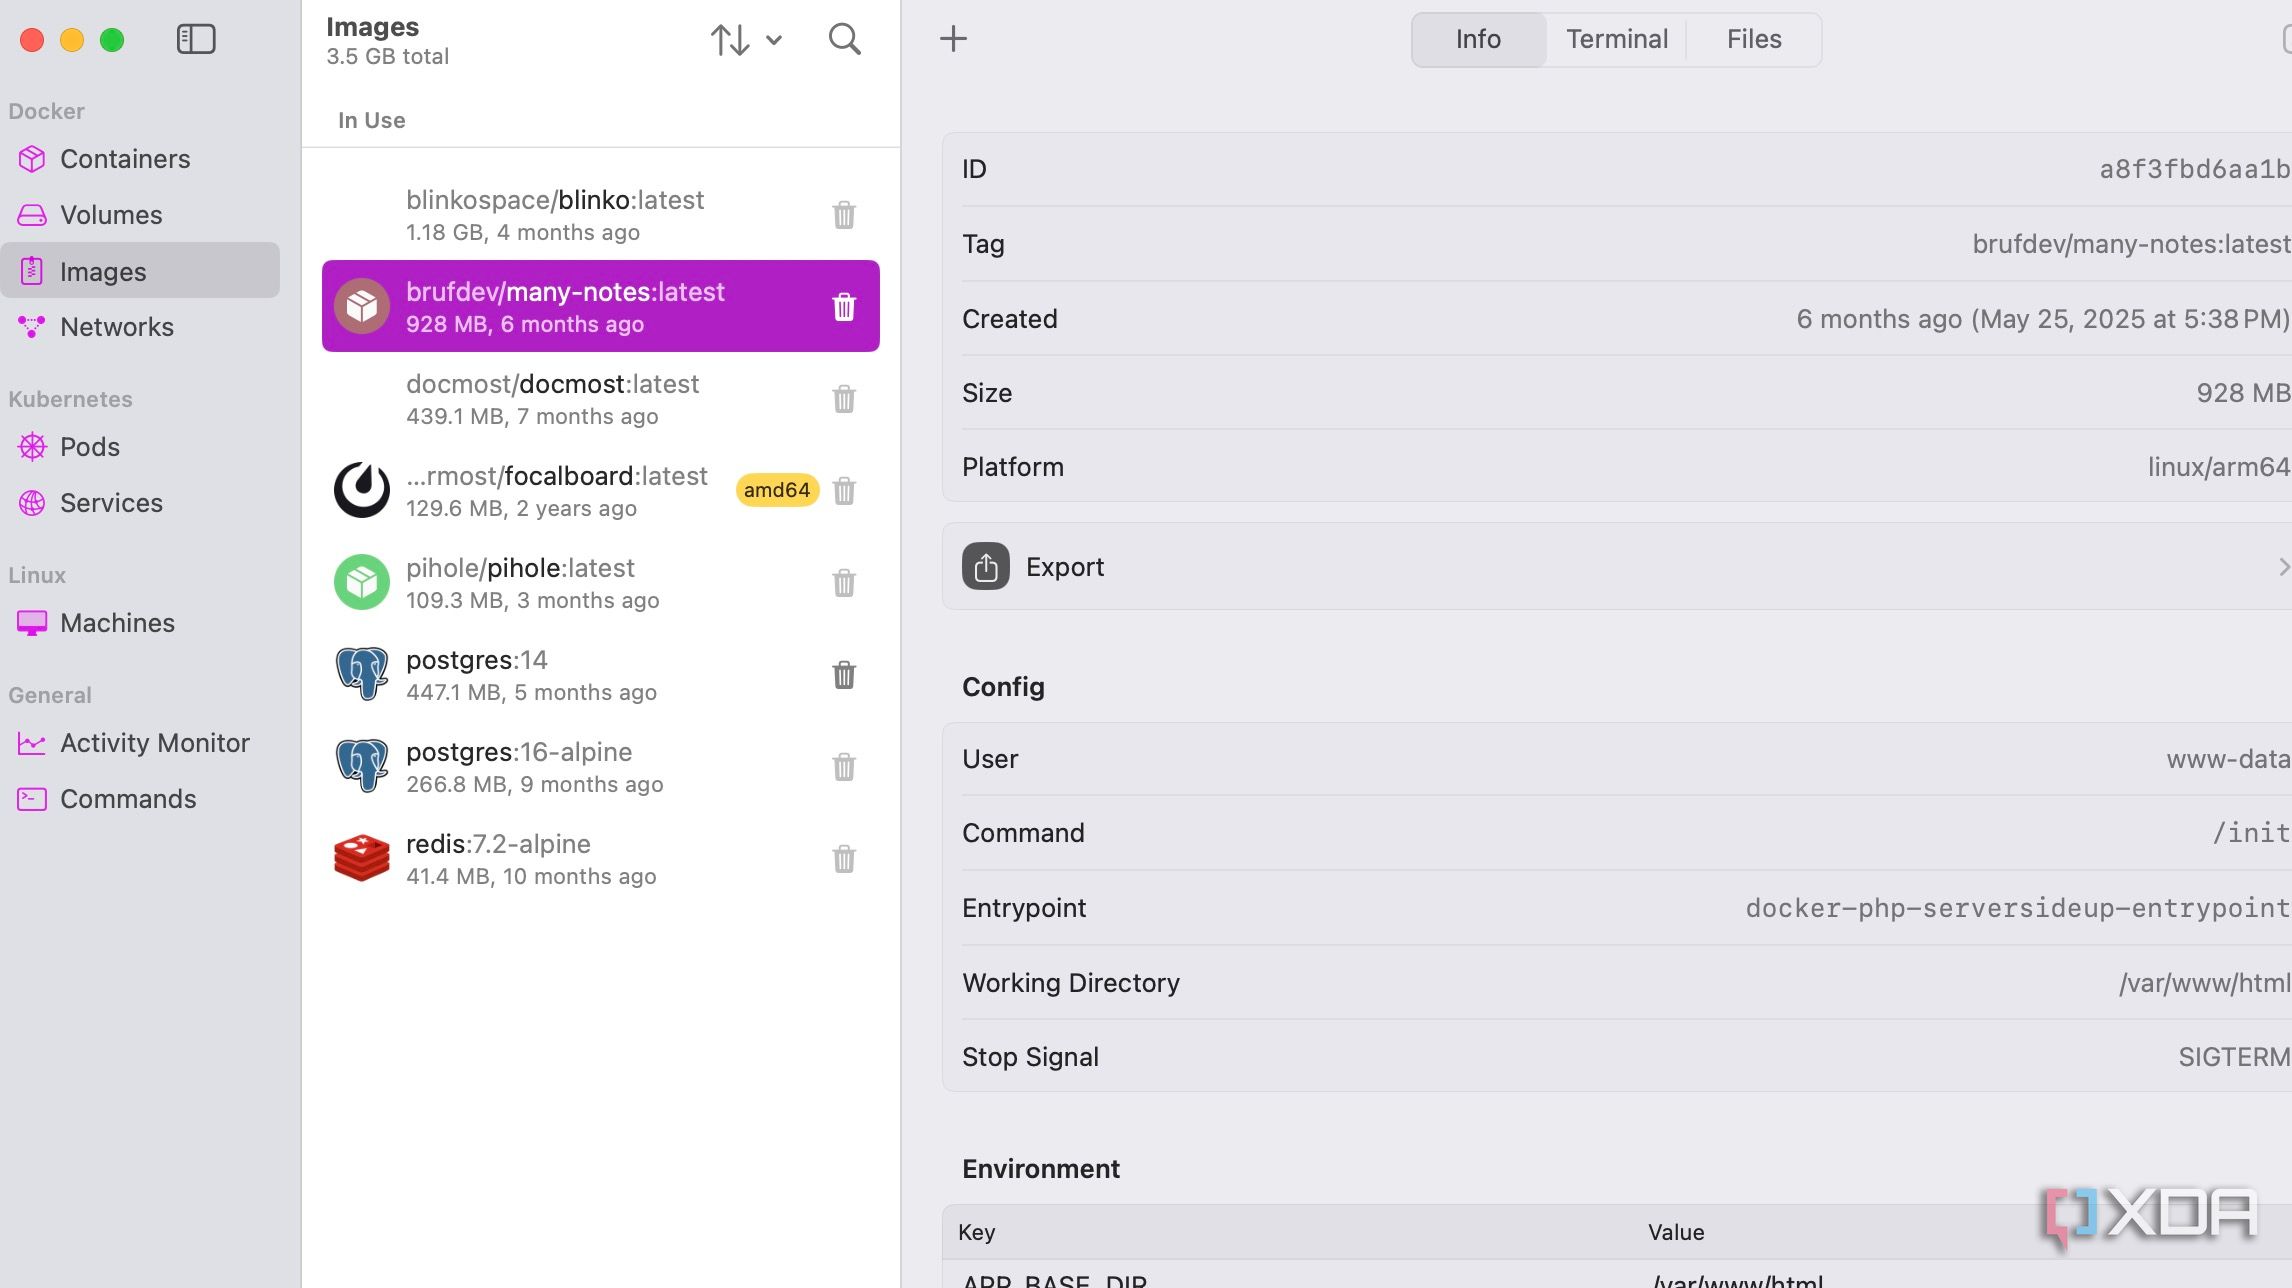Click the Tag value brufdev/many-notes:latest
This screenshot has width=2292, height=1288.
tap(2131, 244)
